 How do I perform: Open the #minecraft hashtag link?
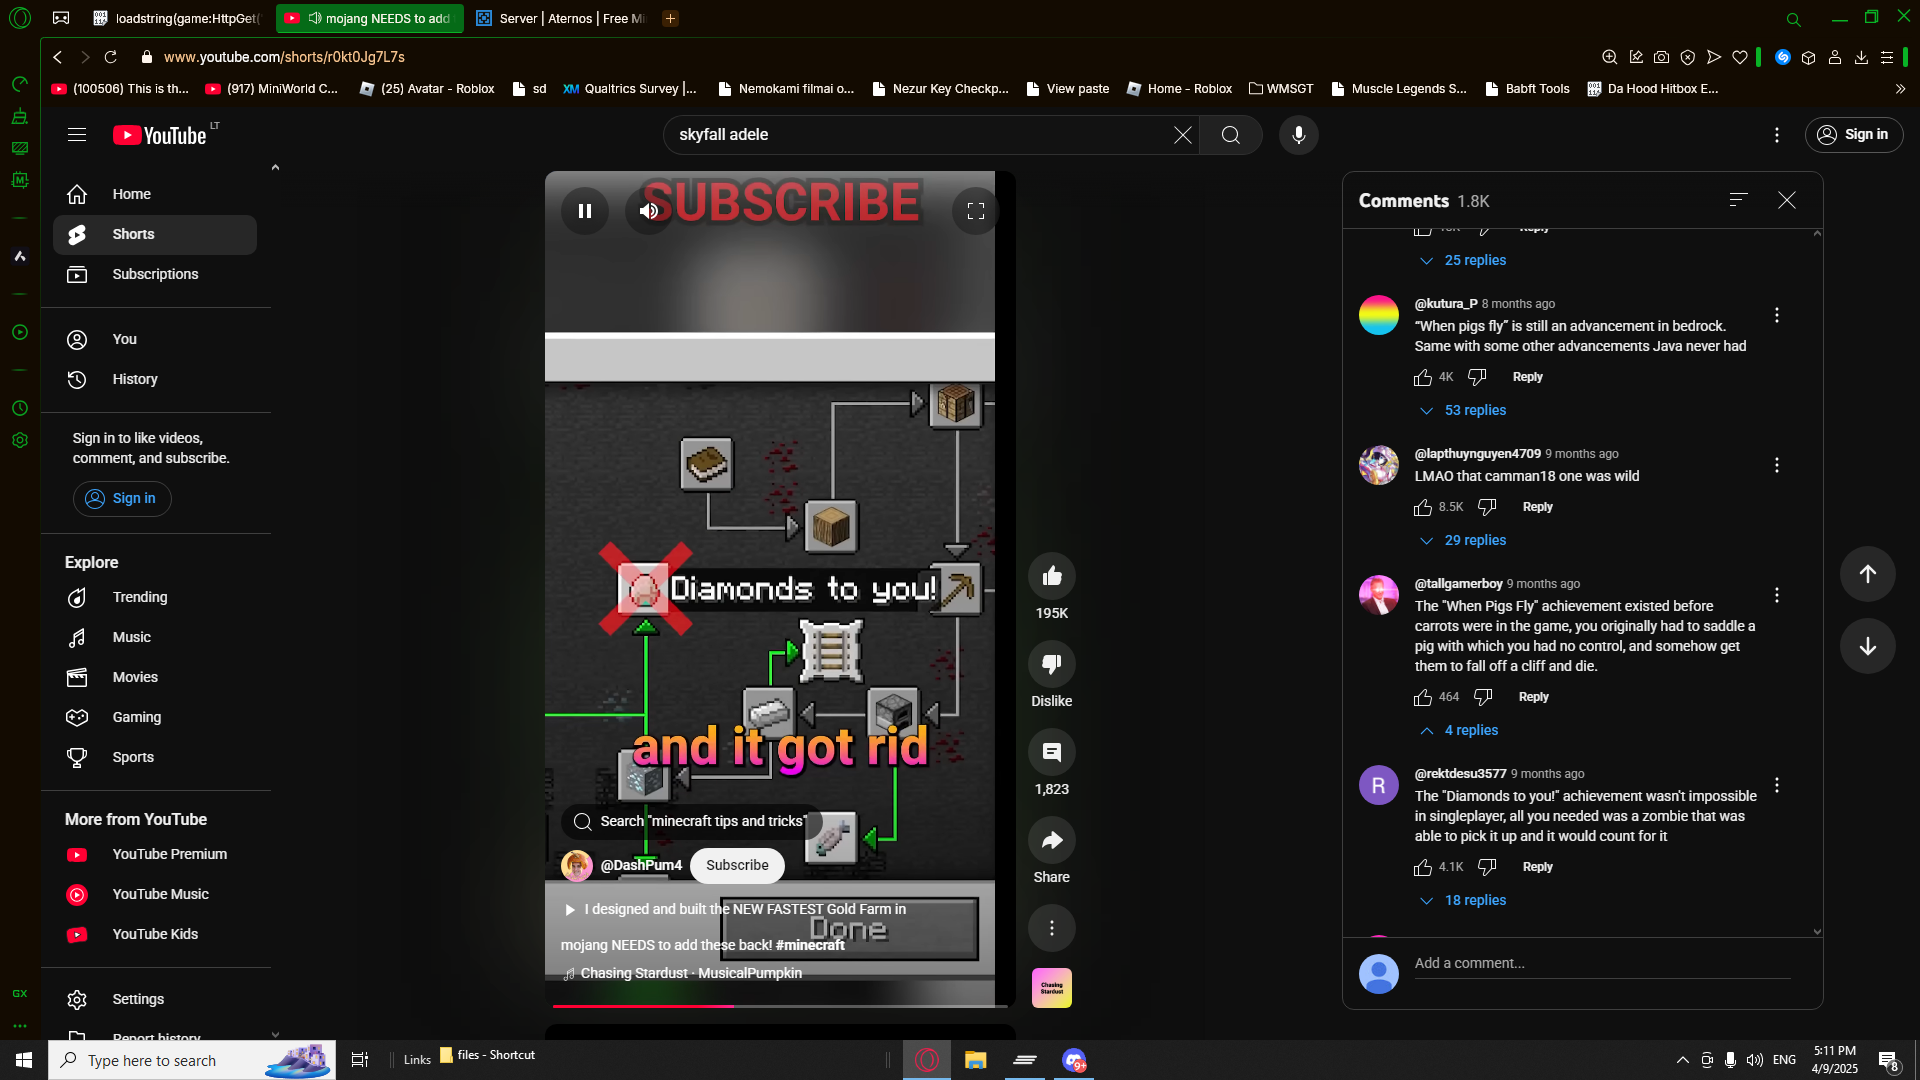tap(810, 945)
